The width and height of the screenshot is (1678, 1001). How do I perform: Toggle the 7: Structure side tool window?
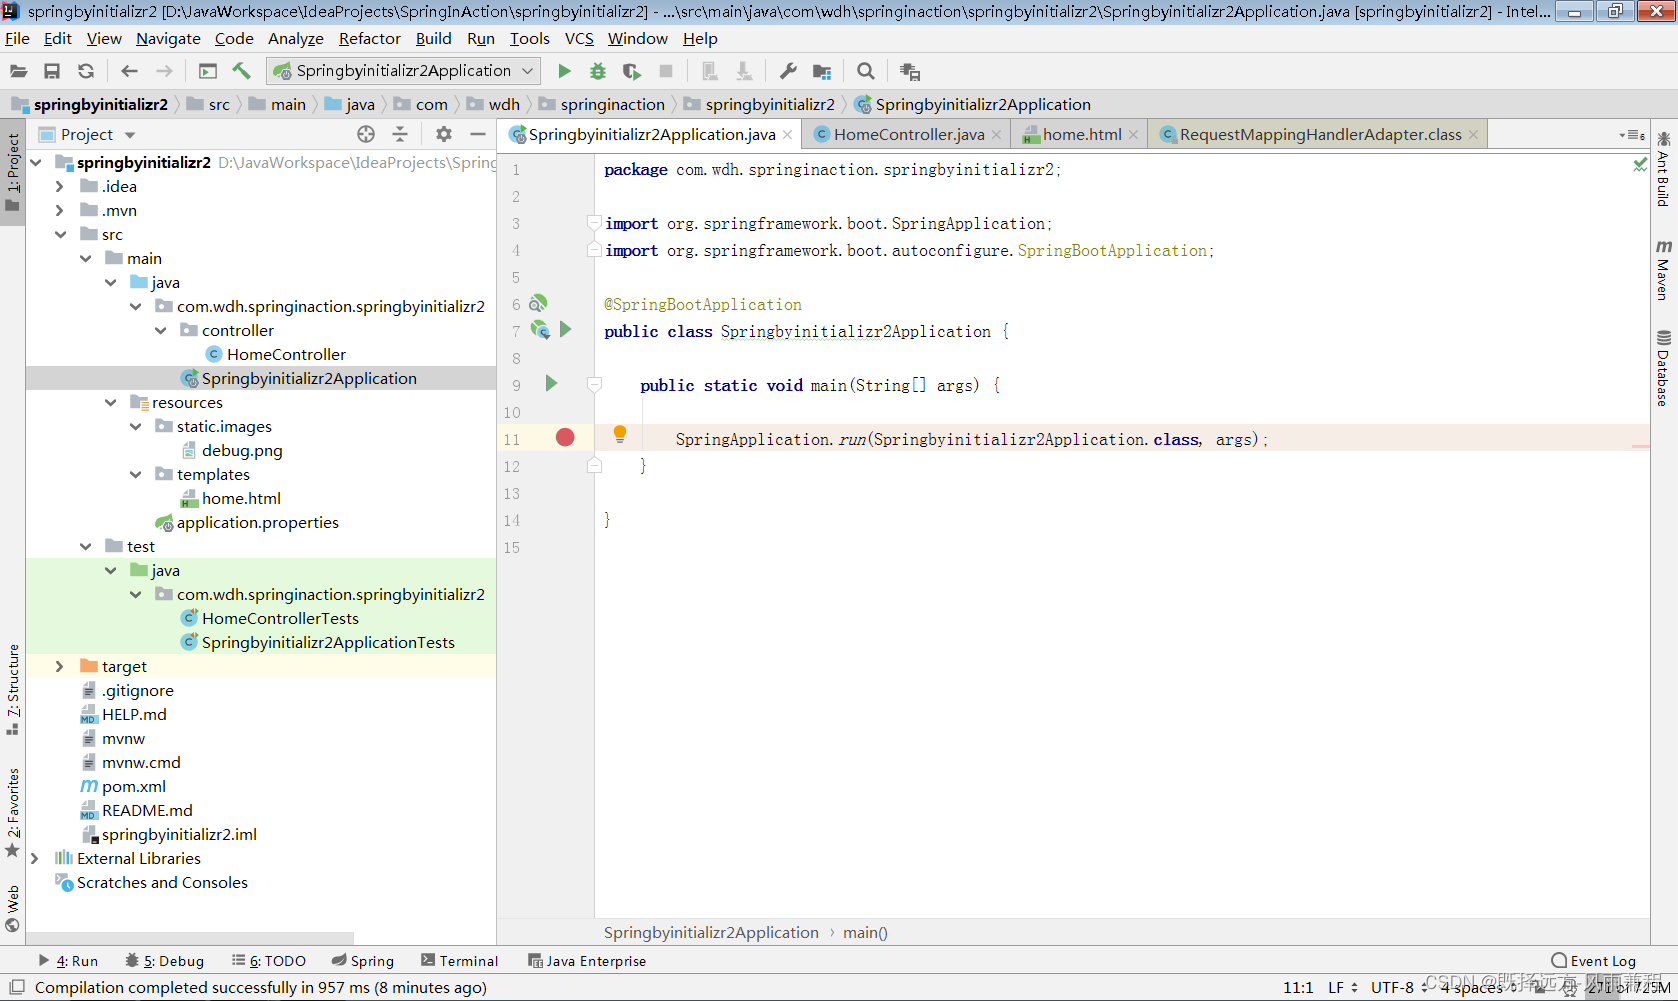13,690
